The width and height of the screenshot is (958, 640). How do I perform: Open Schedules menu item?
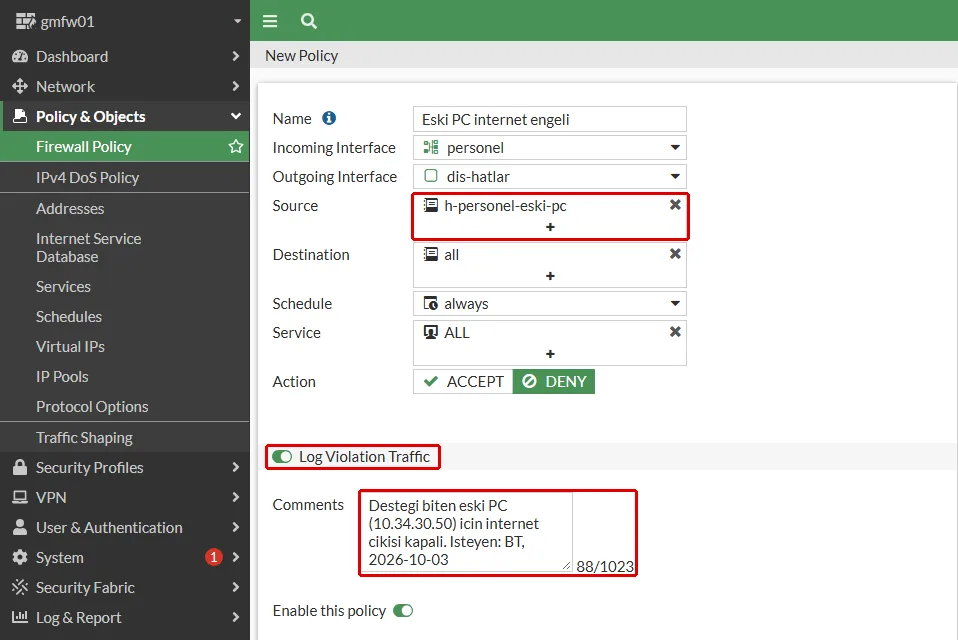(125, 316)
